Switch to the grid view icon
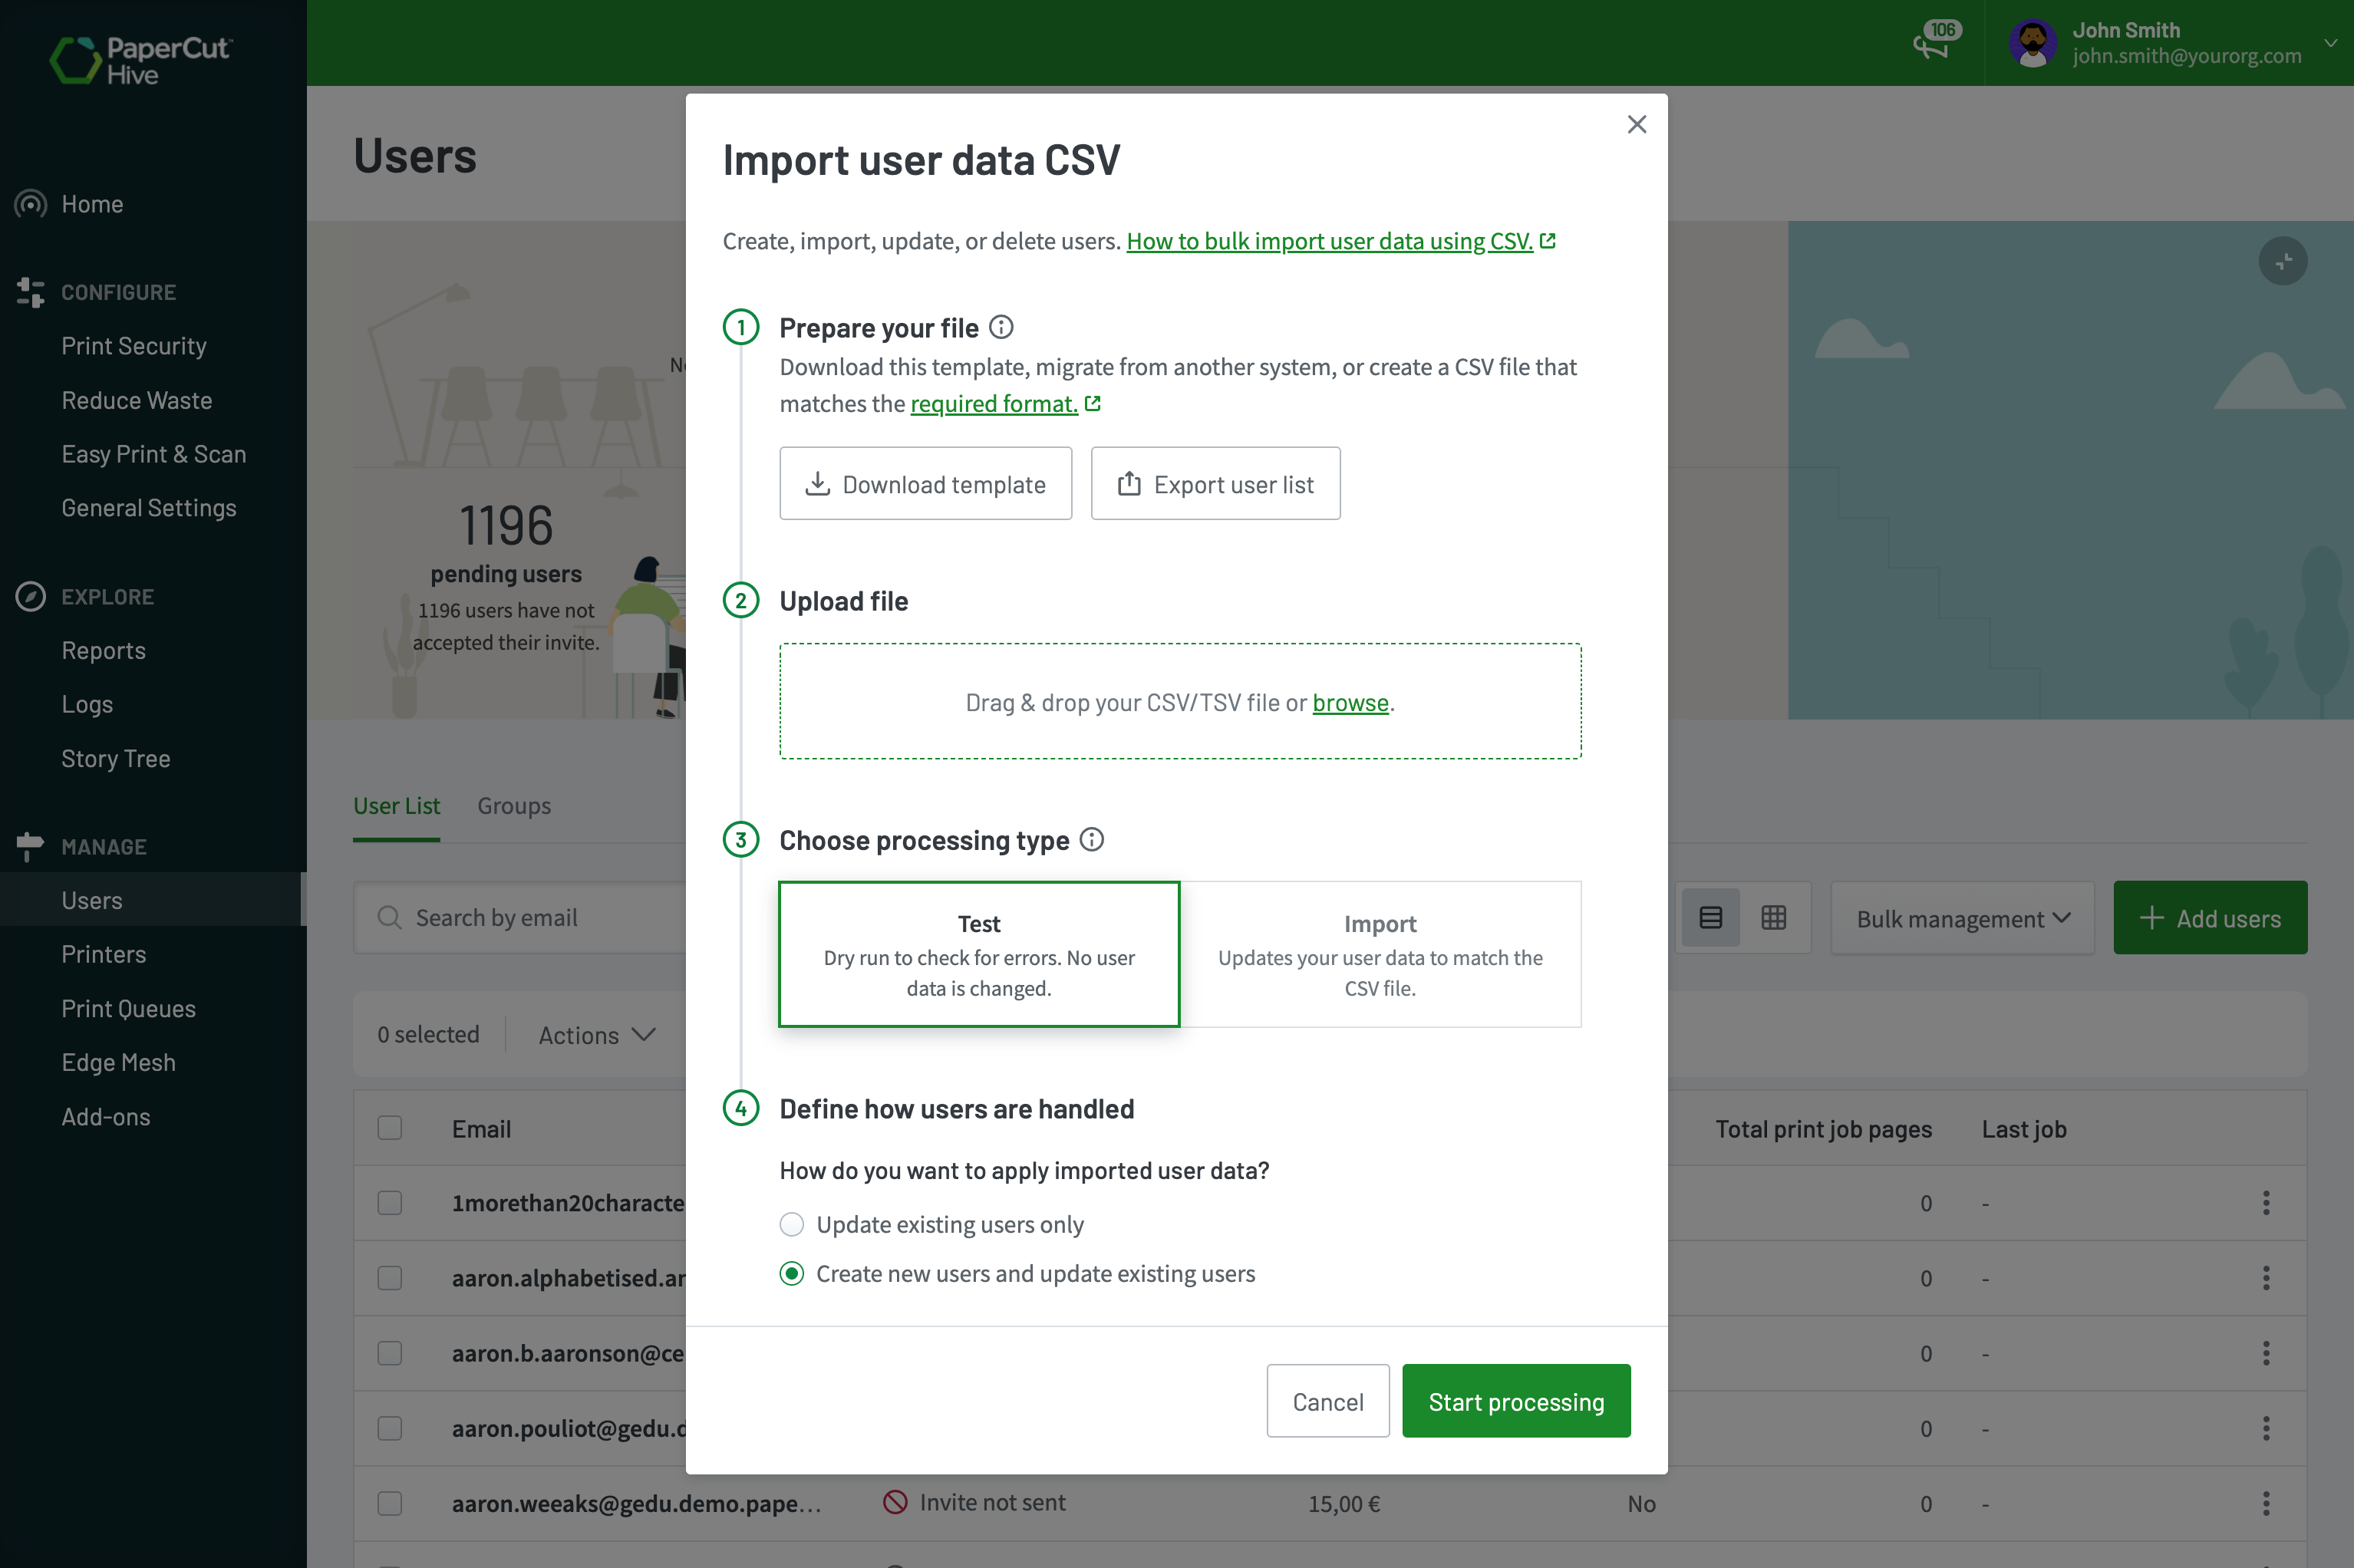The width and height of the screenshot is (2354, 1568). [1774, 917]
